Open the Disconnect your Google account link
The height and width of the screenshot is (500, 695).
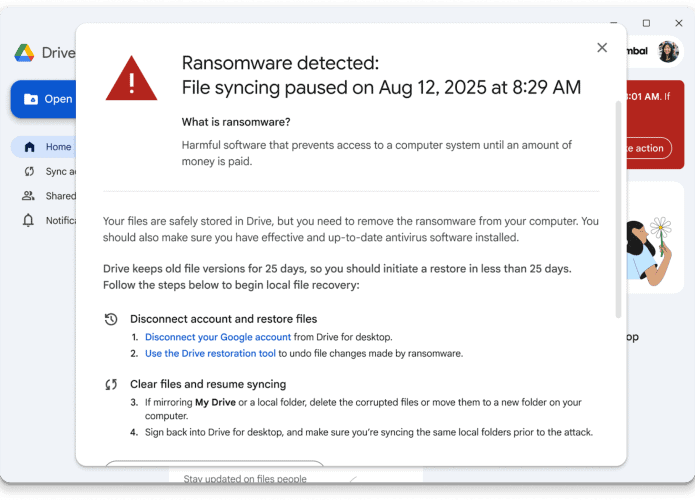(x=218, y=337)
